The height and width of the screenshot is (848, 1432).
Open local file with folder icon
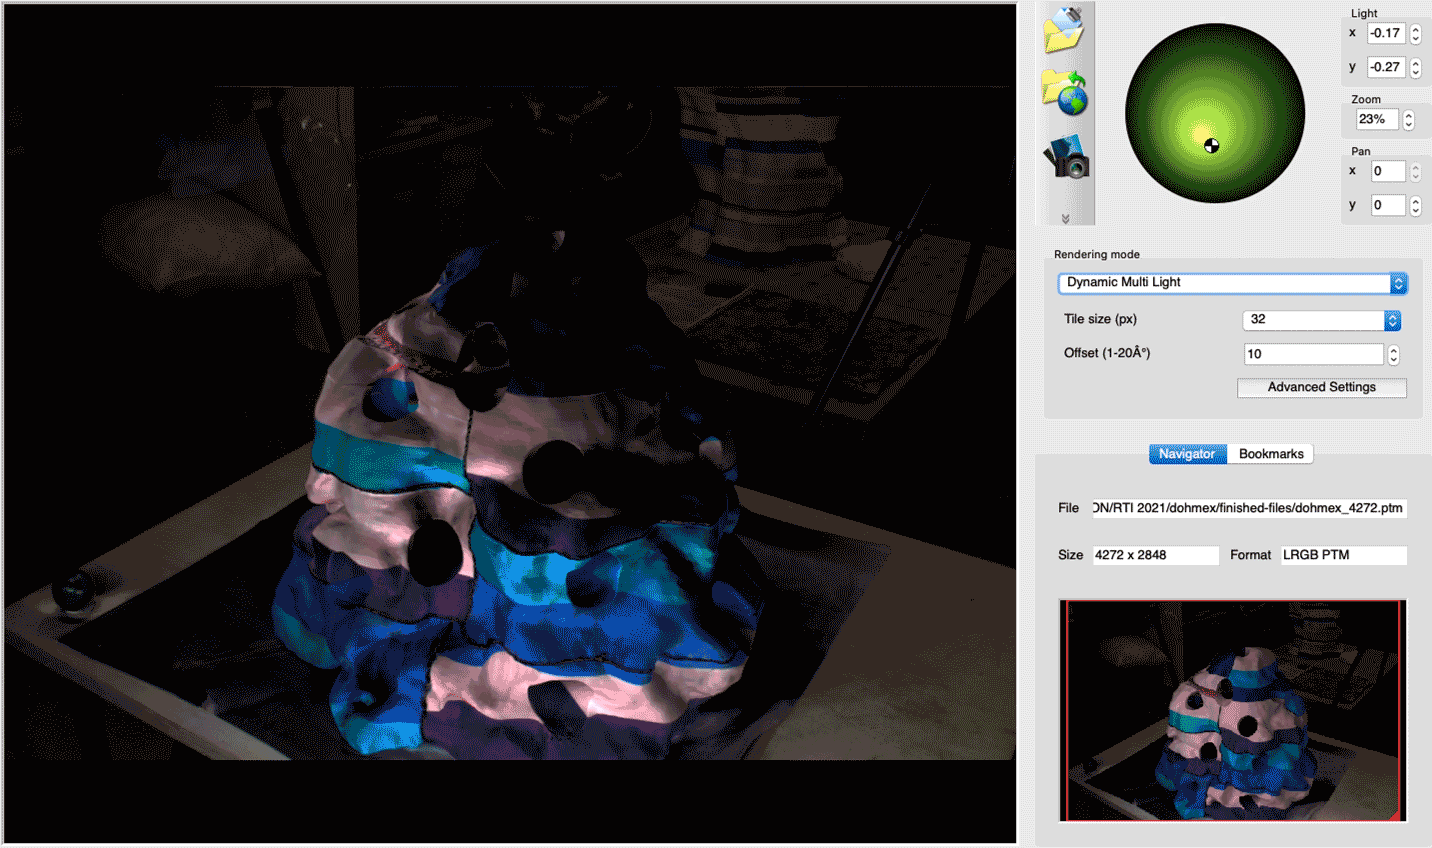coord(1064,30)
